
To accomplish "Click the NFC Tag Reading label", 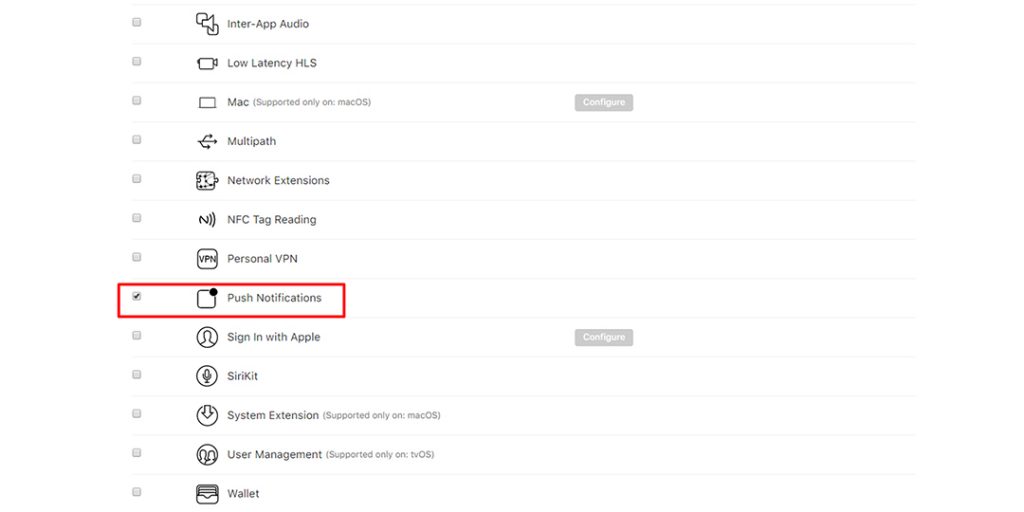I will 272,220.
